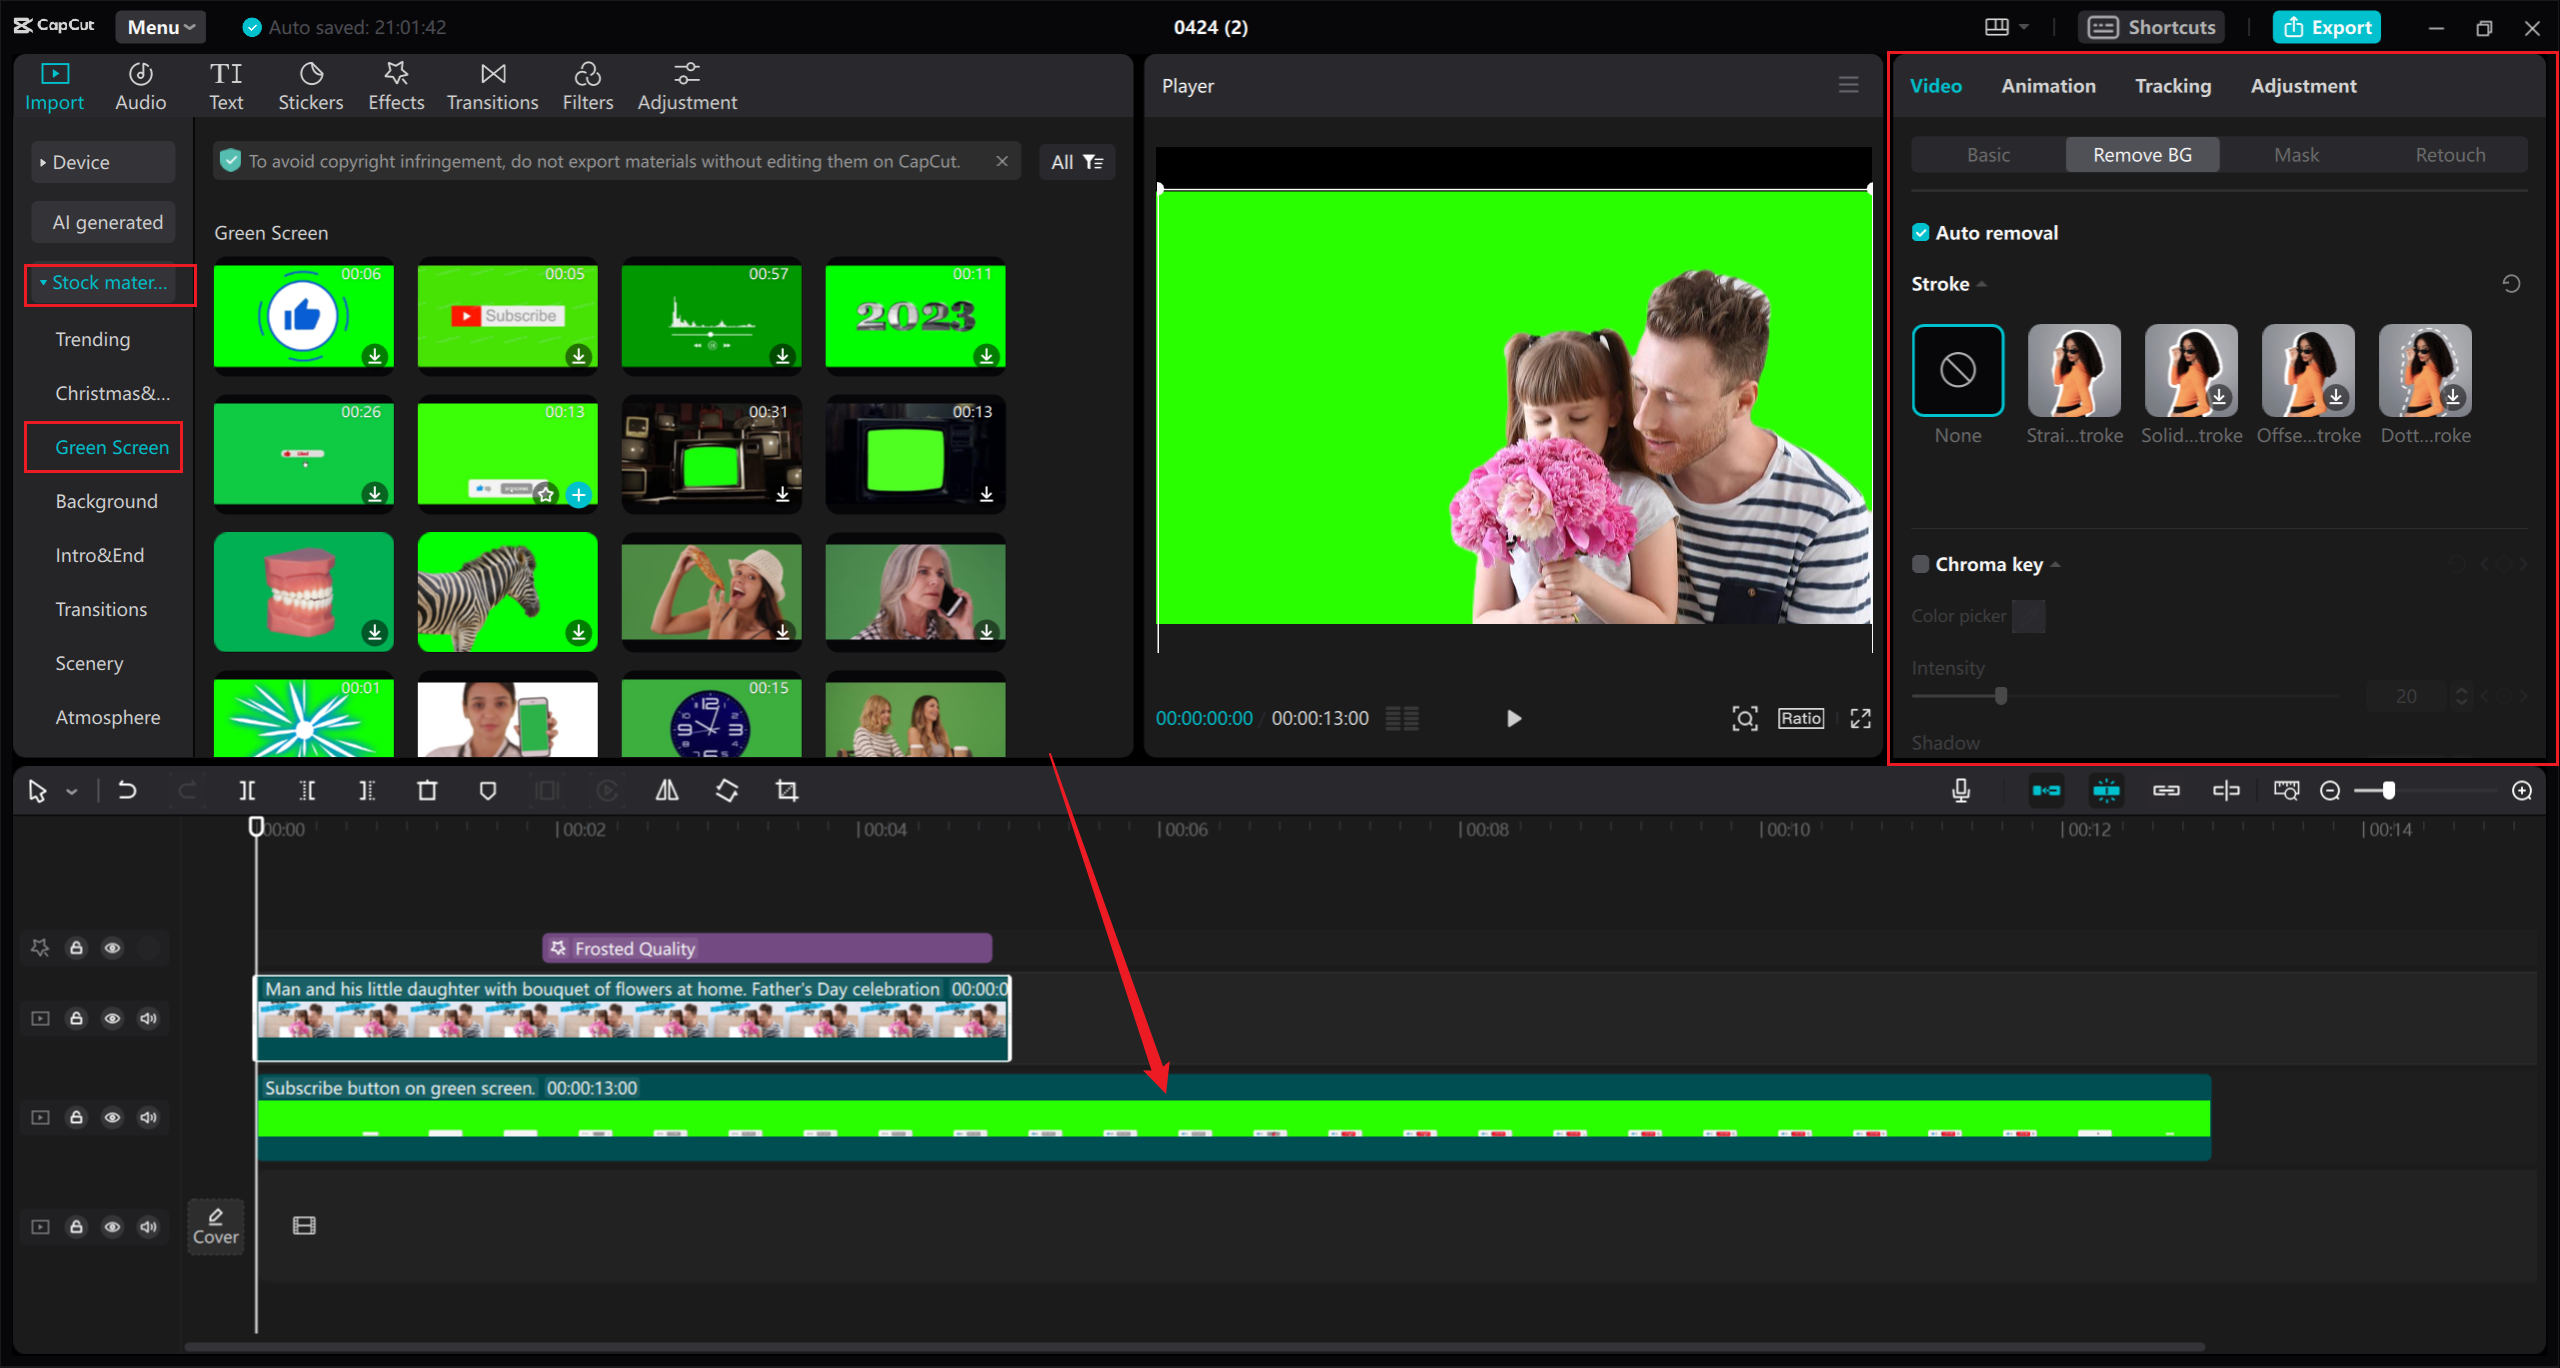
Task: Collapse the Stroke section
Action: coord(1983,283)
